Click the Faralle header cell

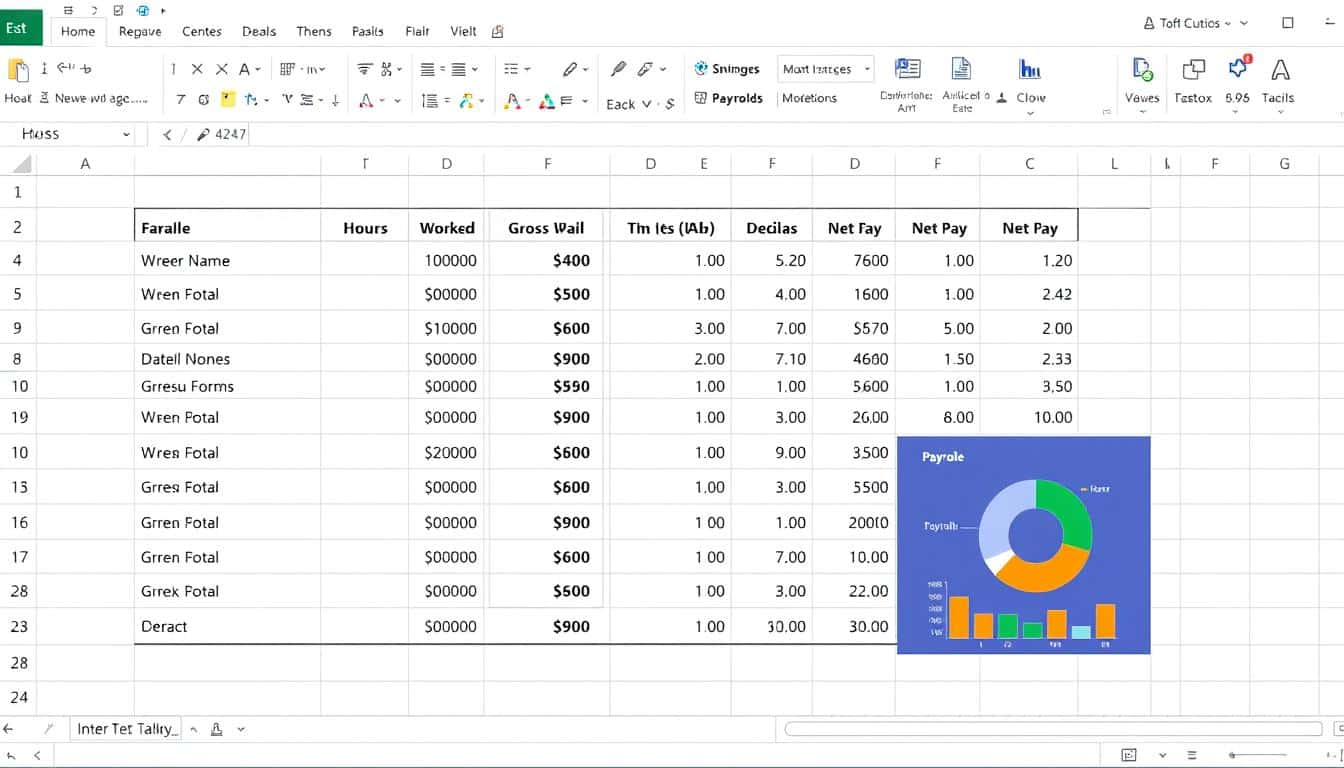pyautogui.click(x=227, y=227)
